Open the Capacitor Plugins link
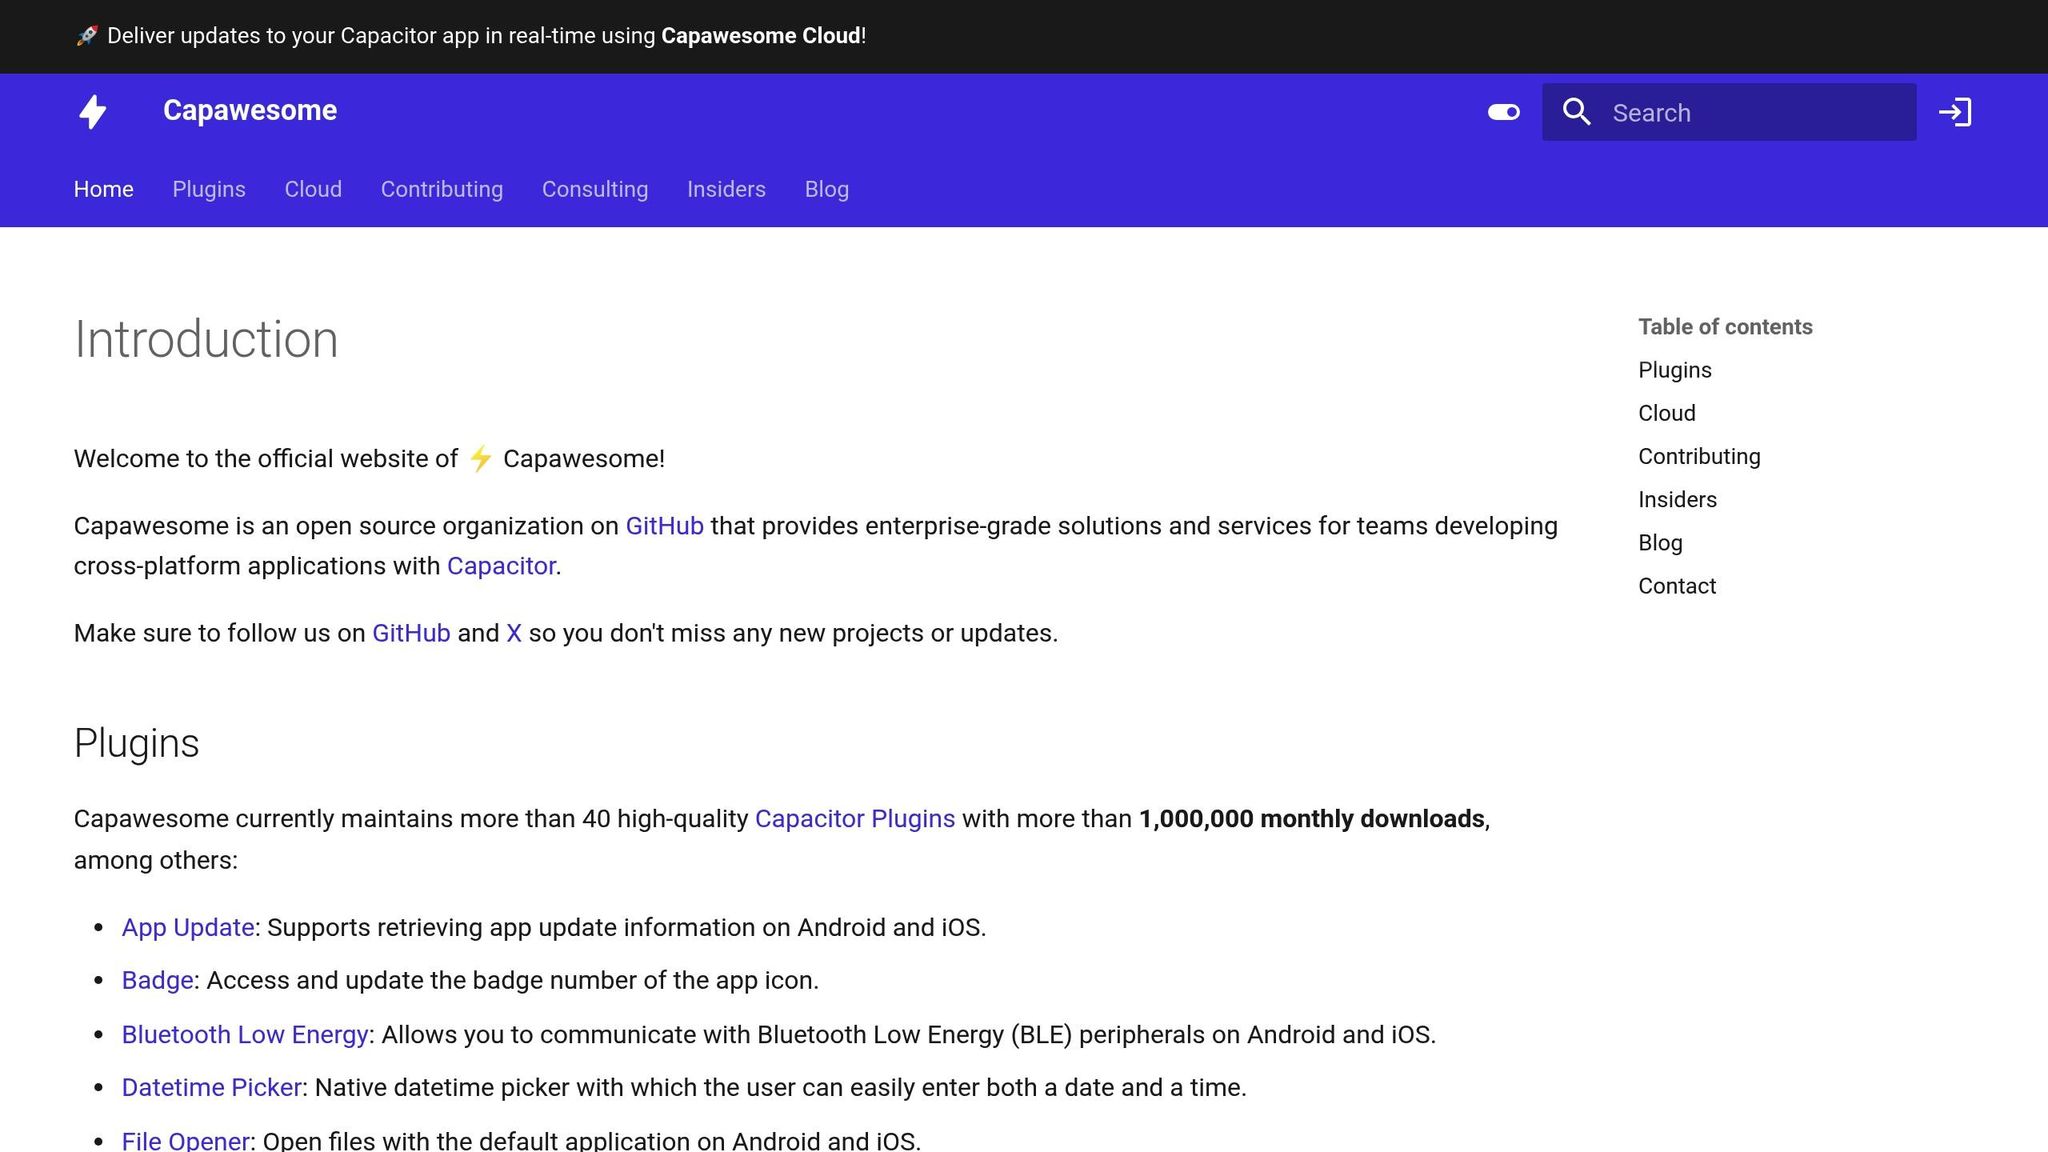 (855, 819)
